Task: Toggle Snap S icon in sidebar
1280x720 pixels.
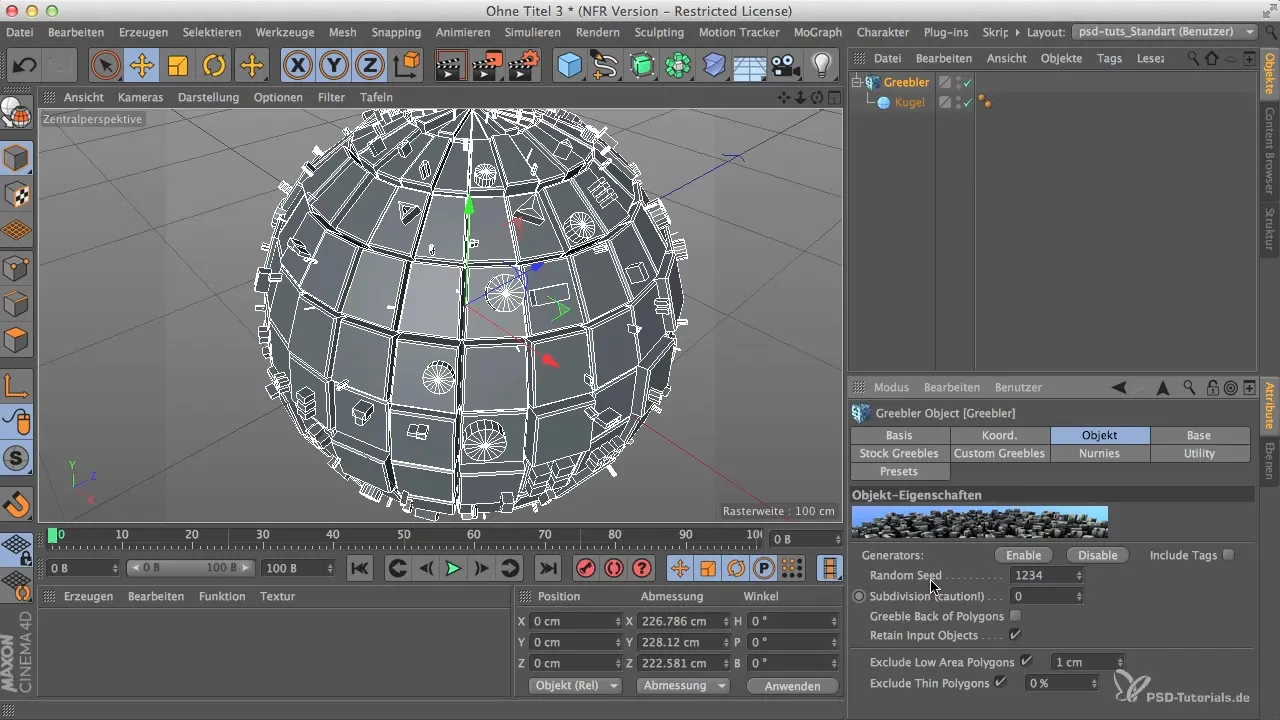Action: [16, 459]
